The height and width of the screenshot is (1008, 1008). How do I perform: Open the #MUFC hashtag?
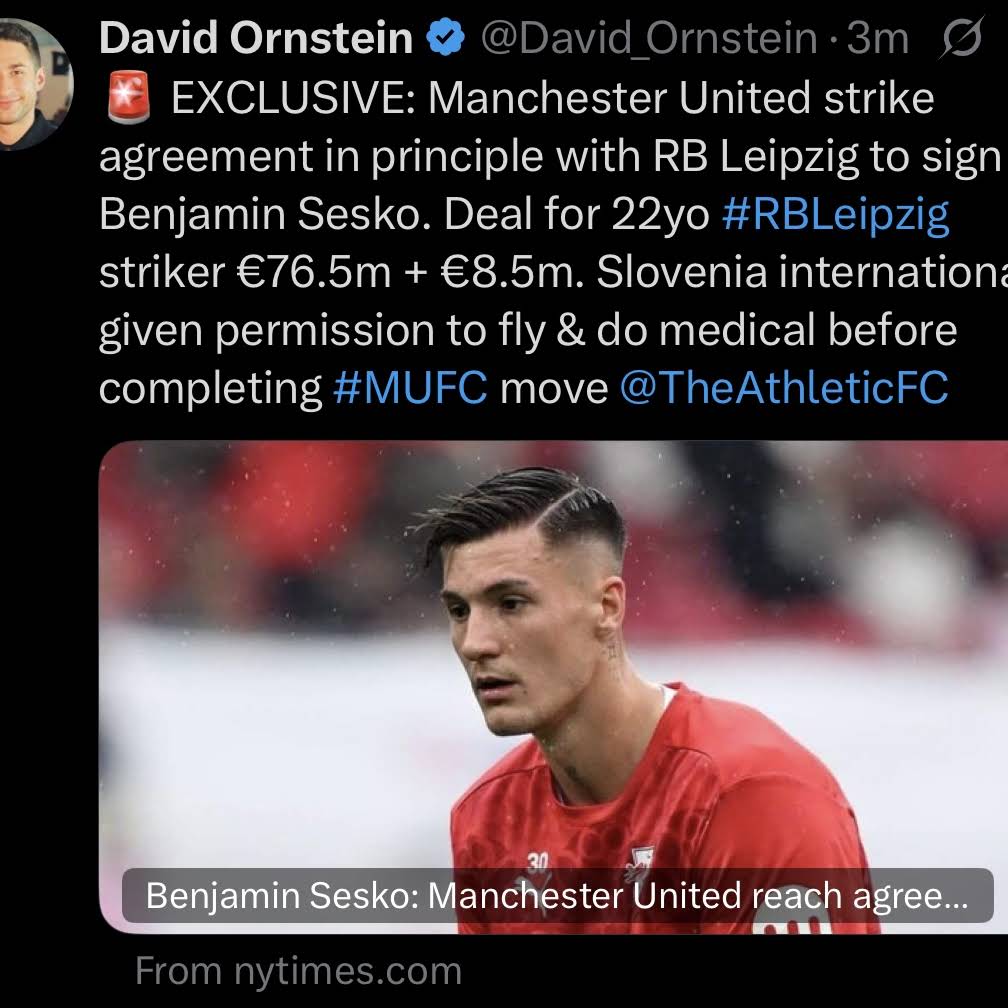click(410, 388)
